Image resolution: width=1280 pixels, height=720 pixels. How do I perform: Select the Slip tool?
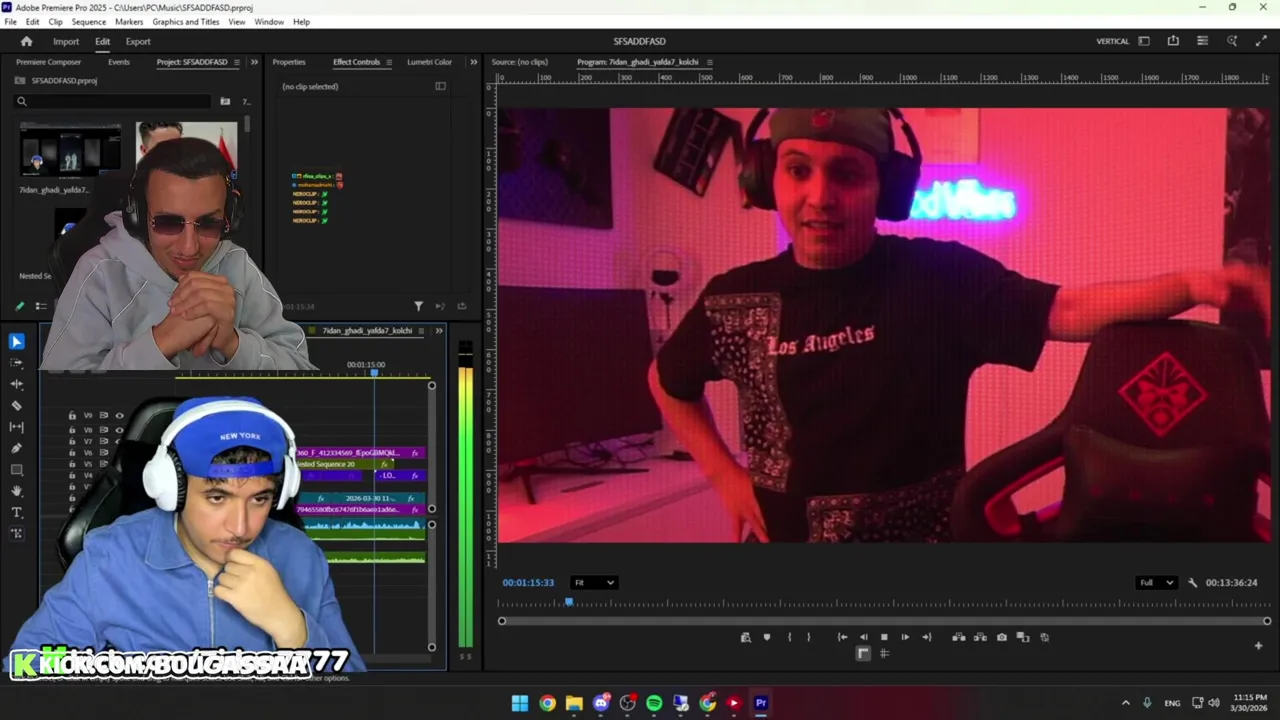[x=17, y=427]
